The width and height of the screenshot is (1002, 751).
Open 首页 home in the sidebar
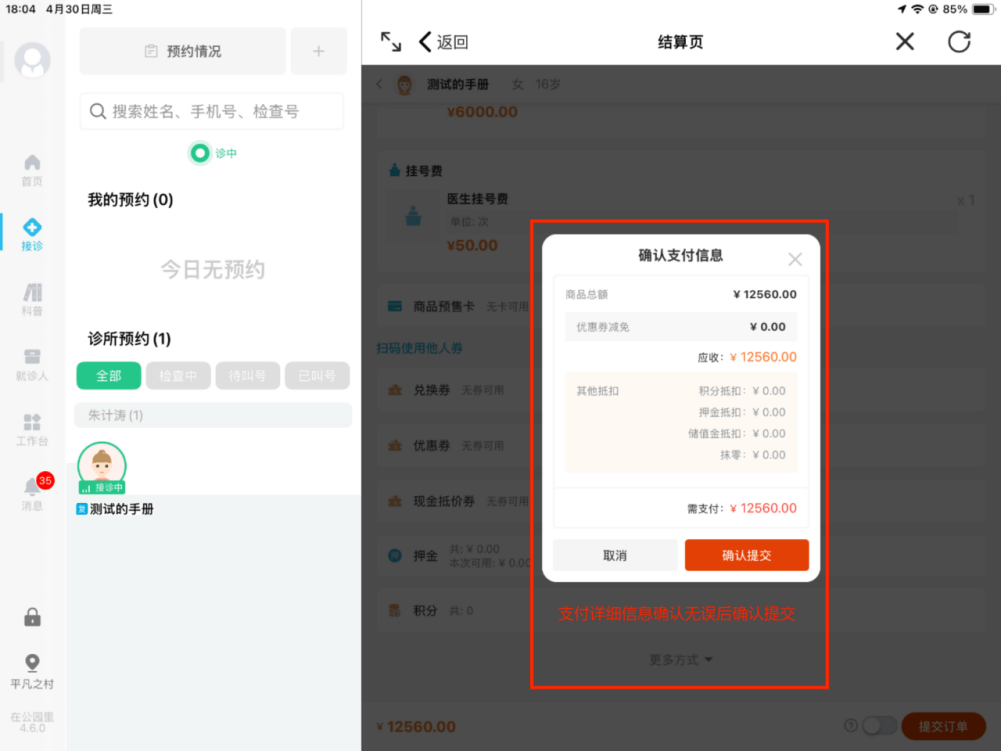point(32,169)
